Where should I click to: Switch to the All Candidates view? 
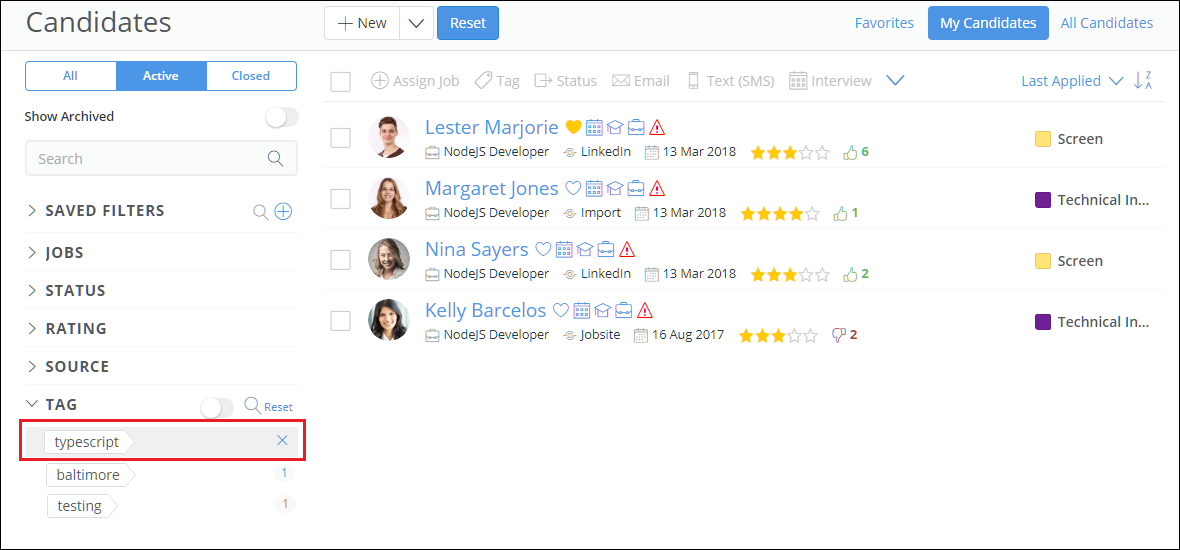[x=1106, y=23]
